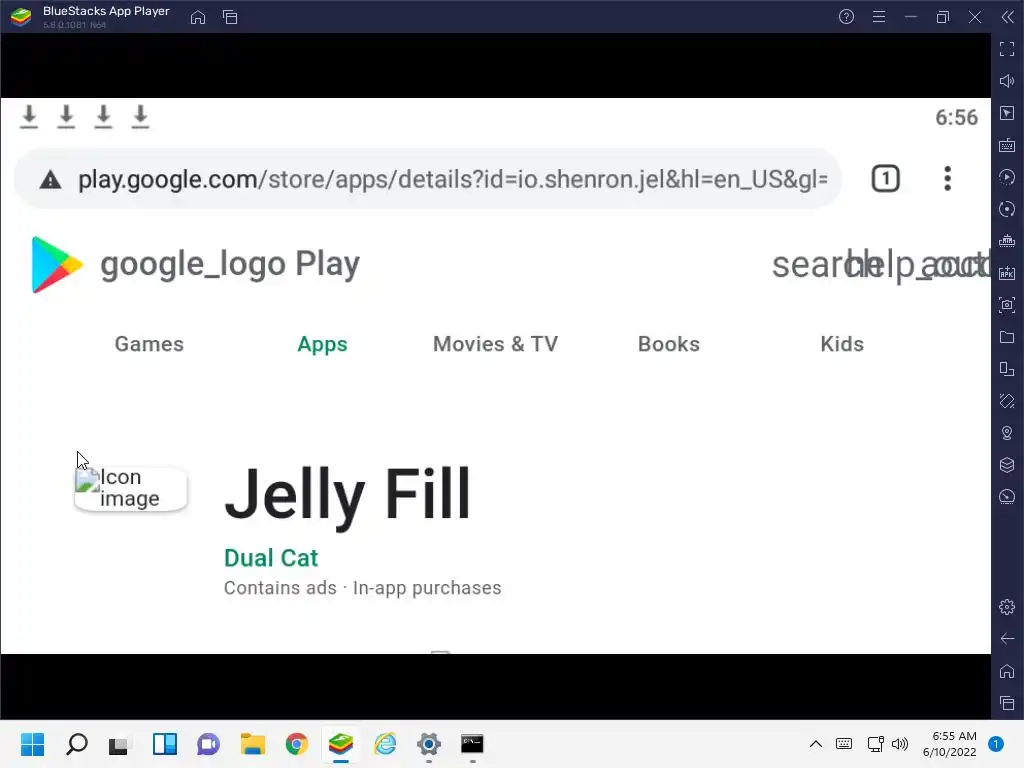Take a screenshot using sidebar camera icon
This screenshot has width=1024, height=768.
[1007, 305]
